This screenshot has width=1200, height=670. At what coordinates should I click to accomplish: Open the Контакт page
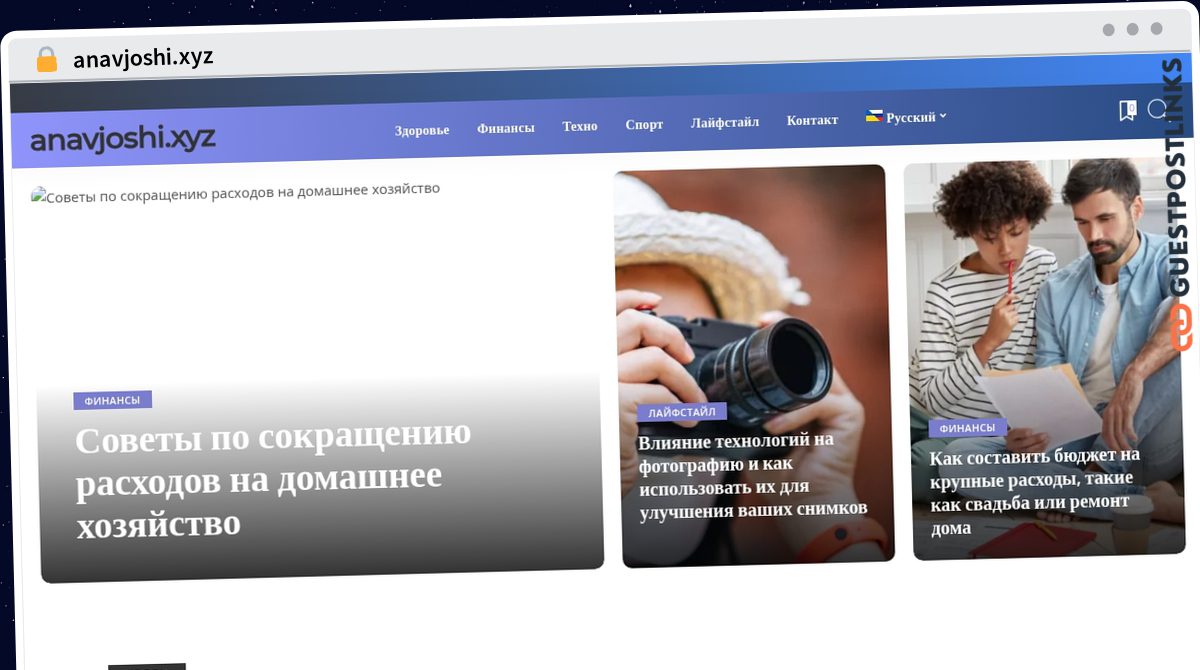(812, 120)
